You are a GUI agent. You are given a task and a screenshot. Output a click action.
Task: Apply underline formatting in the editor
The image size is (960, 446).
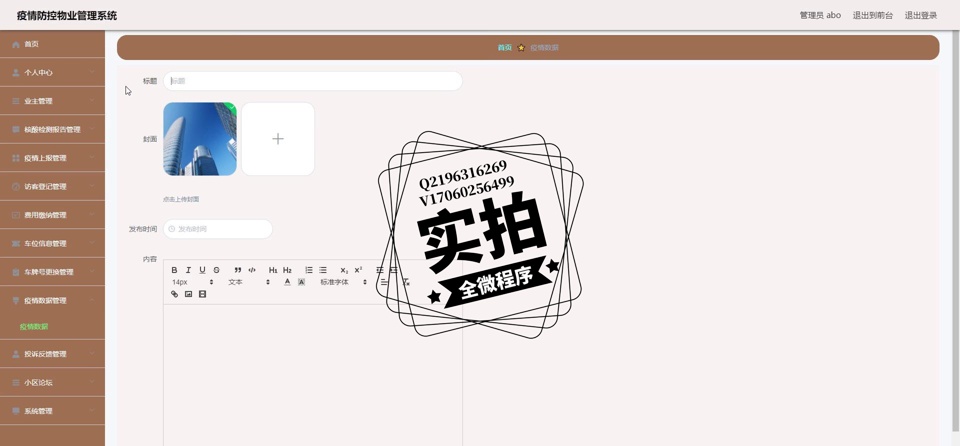[x=202, y=270]
